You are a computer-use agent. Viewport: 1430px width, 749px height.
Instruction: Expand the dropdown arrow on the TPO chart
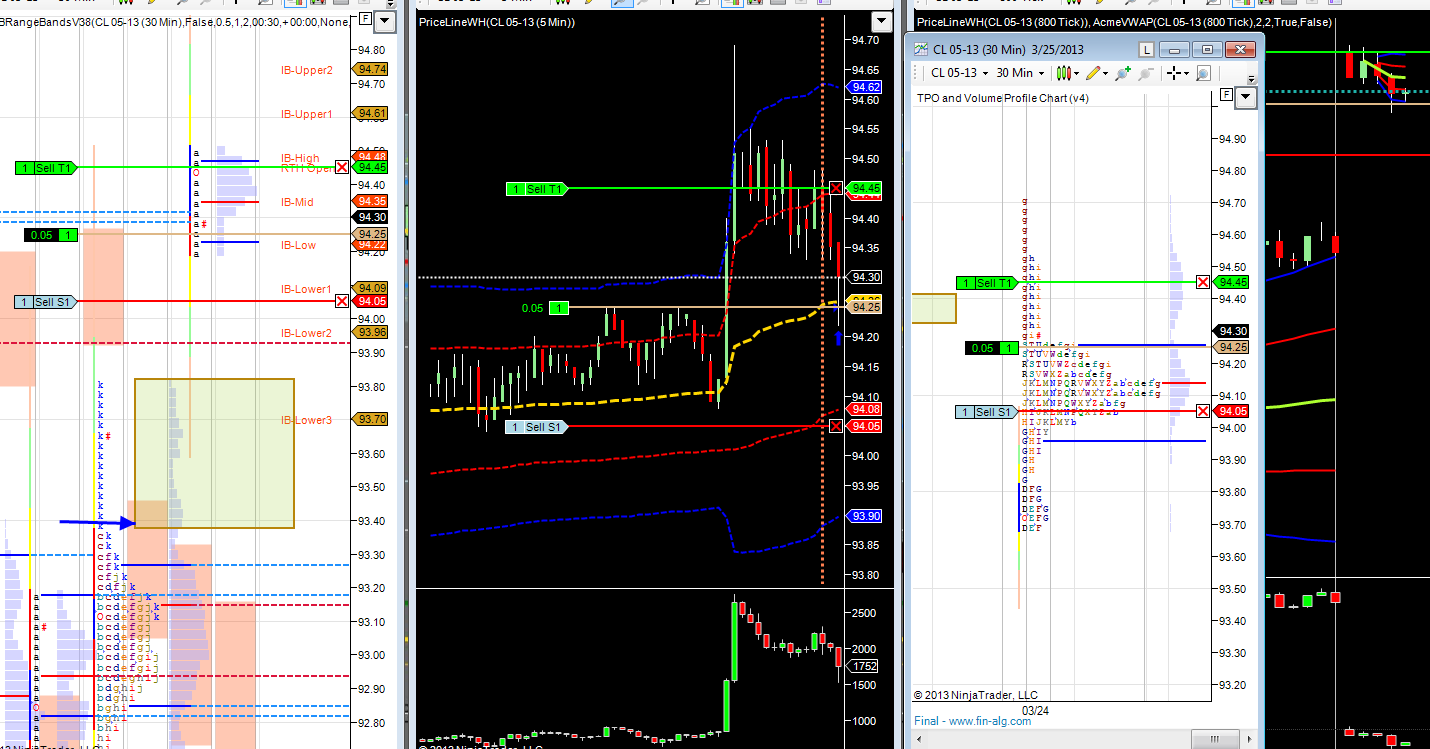(x=1245, y=97)
